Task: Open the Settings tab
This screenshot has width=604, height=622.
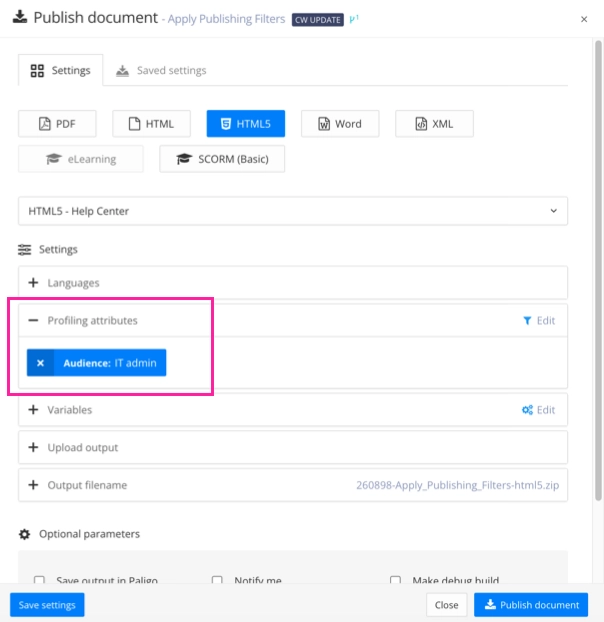Action: [x=61, y=70]
